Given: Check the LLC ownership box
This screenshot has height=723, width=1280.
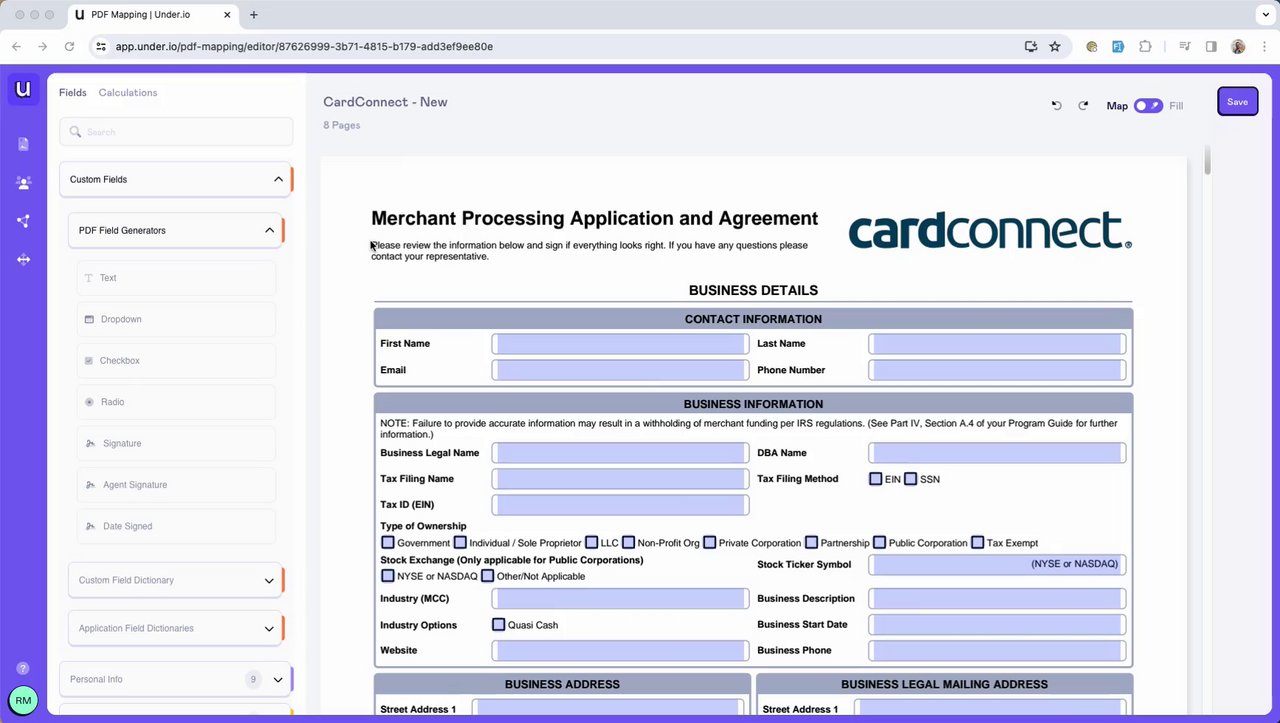Looking at the screenshot, I should click(591, 542).
